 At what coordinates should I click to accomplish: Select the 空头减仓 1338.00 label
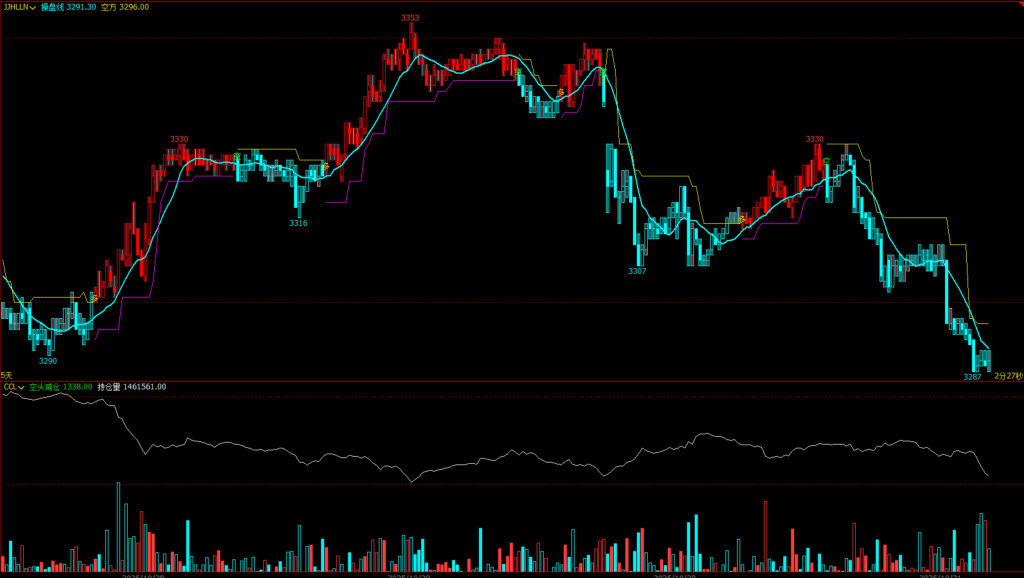click(60, 386)
